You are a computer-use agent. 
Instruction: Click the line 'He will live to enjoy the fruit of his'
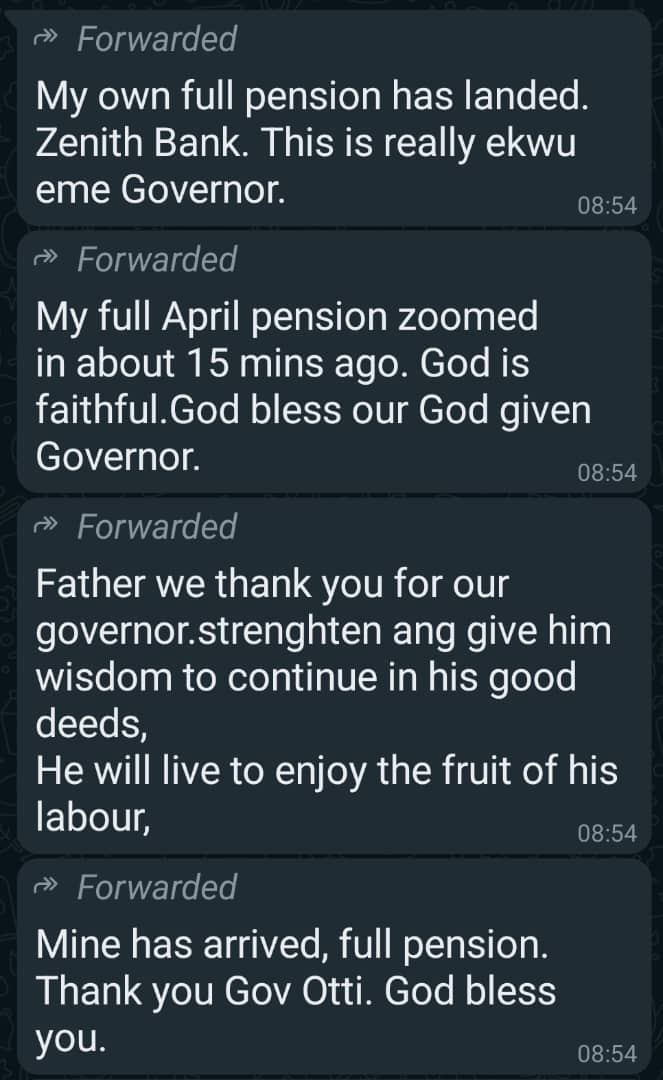tap(327, 771)
